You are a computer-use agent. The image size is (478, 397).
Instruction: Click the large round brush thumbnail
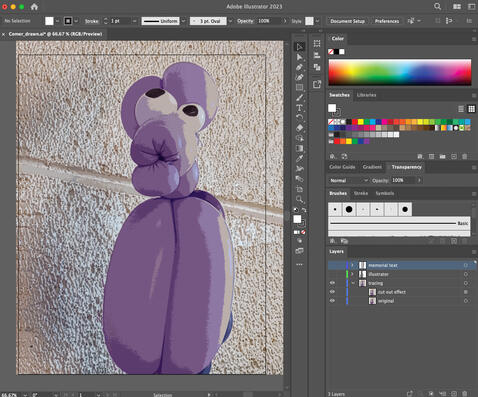pyautogui.click(x=349, y=209)
